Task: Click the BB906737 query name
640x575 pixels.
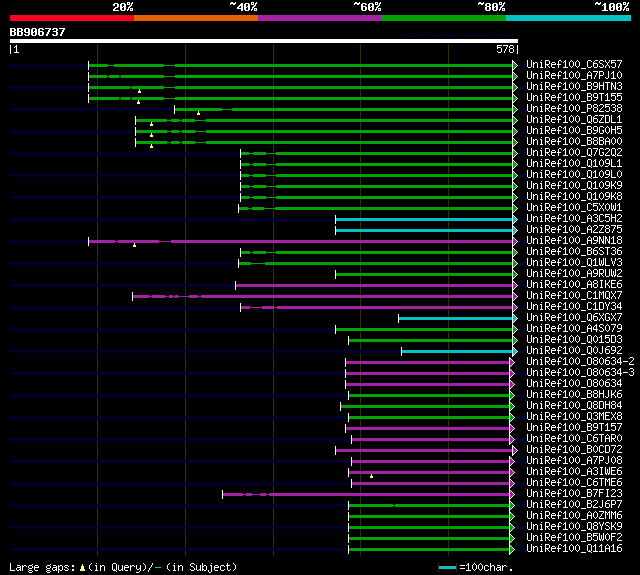Action: (x=38, y=32)
